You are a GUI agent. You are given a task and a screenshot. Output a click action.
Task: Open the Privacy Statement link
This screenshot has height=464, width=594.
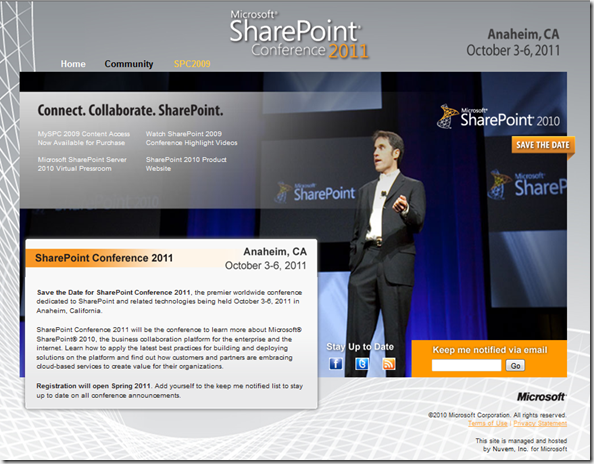(540, 423)
